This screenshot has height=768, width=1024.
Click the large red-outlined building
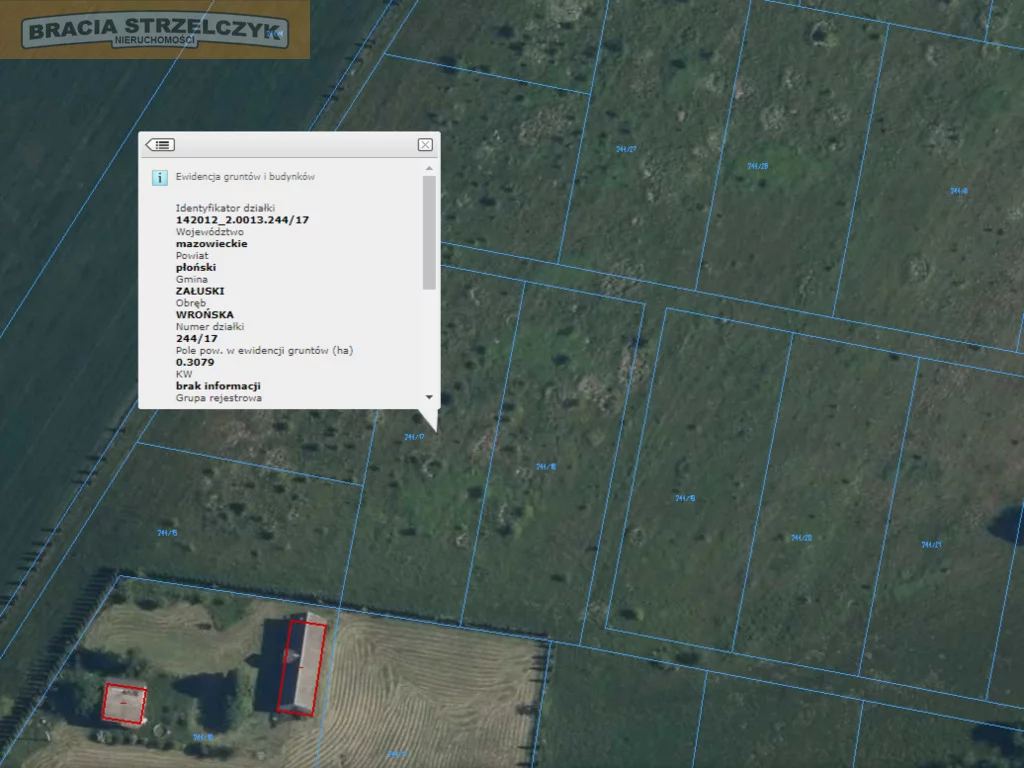[x=301, y=667]
